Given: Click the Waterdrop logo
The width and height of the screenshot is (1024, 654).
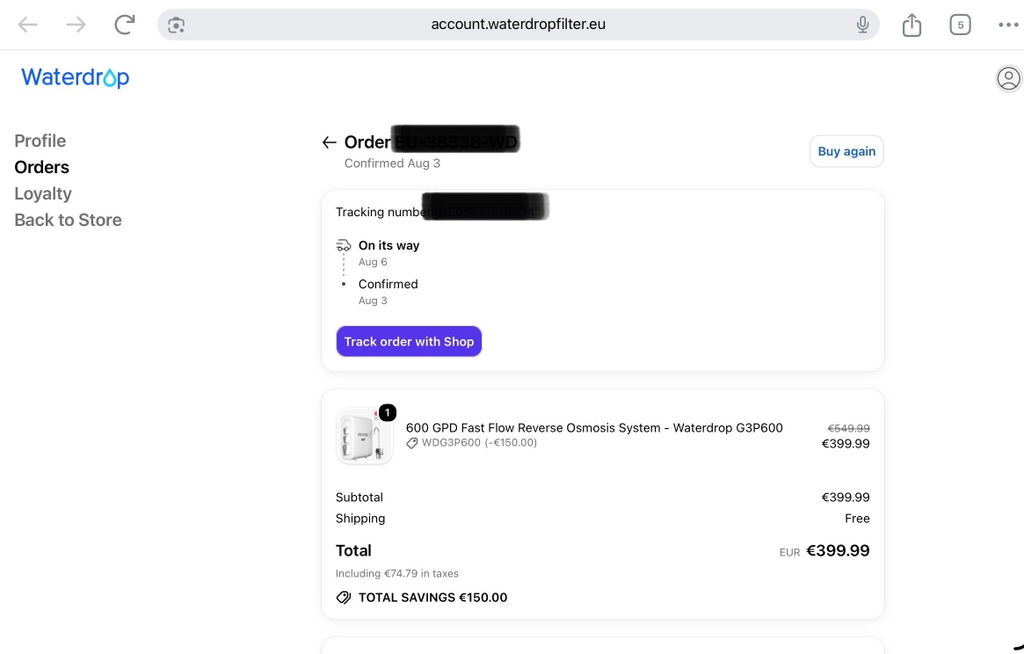Looking at the screenshot, I should (x=75, y=77).
